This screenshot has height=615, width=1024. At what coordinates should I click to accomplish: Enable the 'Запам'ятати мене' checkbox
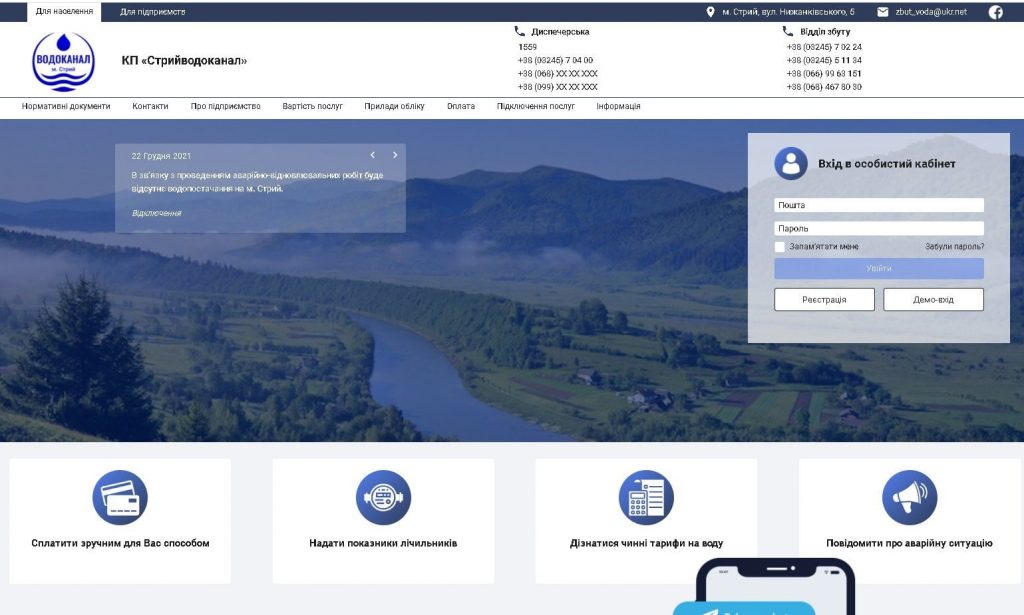[780, 247]
